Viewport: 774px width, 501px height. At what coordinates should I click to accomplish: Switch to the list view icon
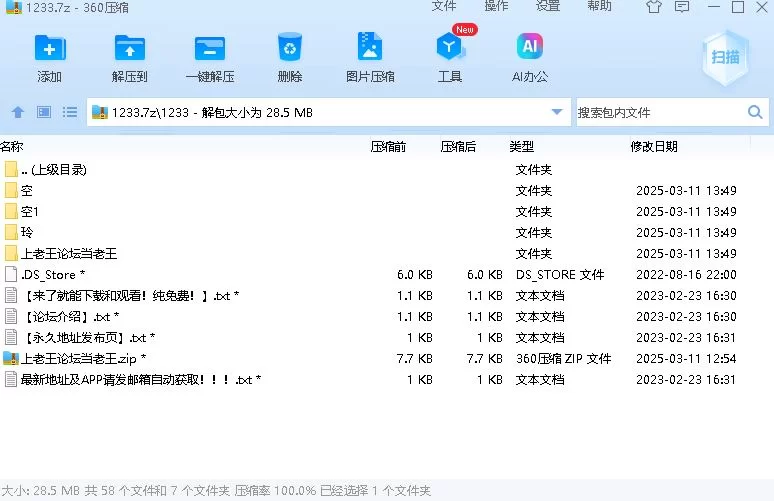(x=70, y=112)
